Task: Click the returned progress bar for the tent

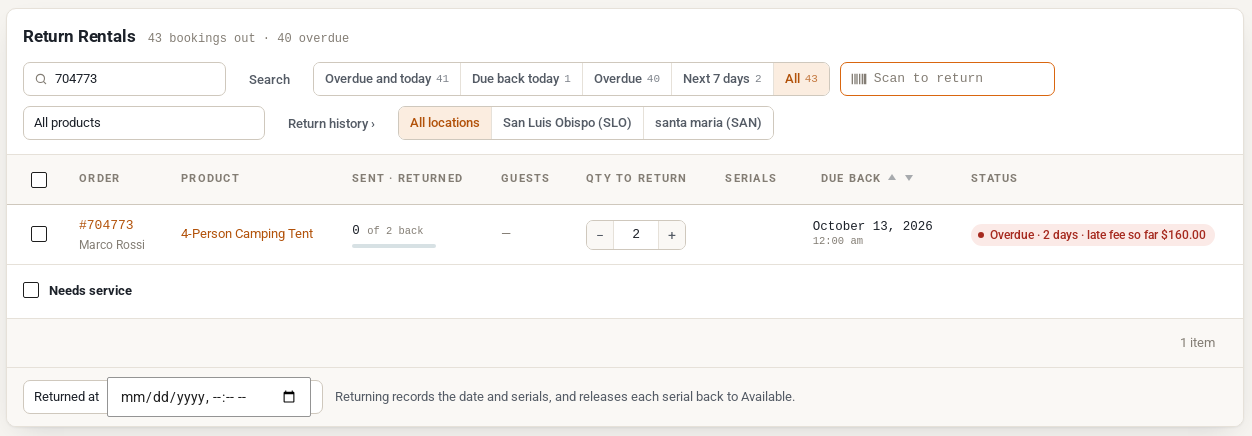Action: (x=394, y=246)
